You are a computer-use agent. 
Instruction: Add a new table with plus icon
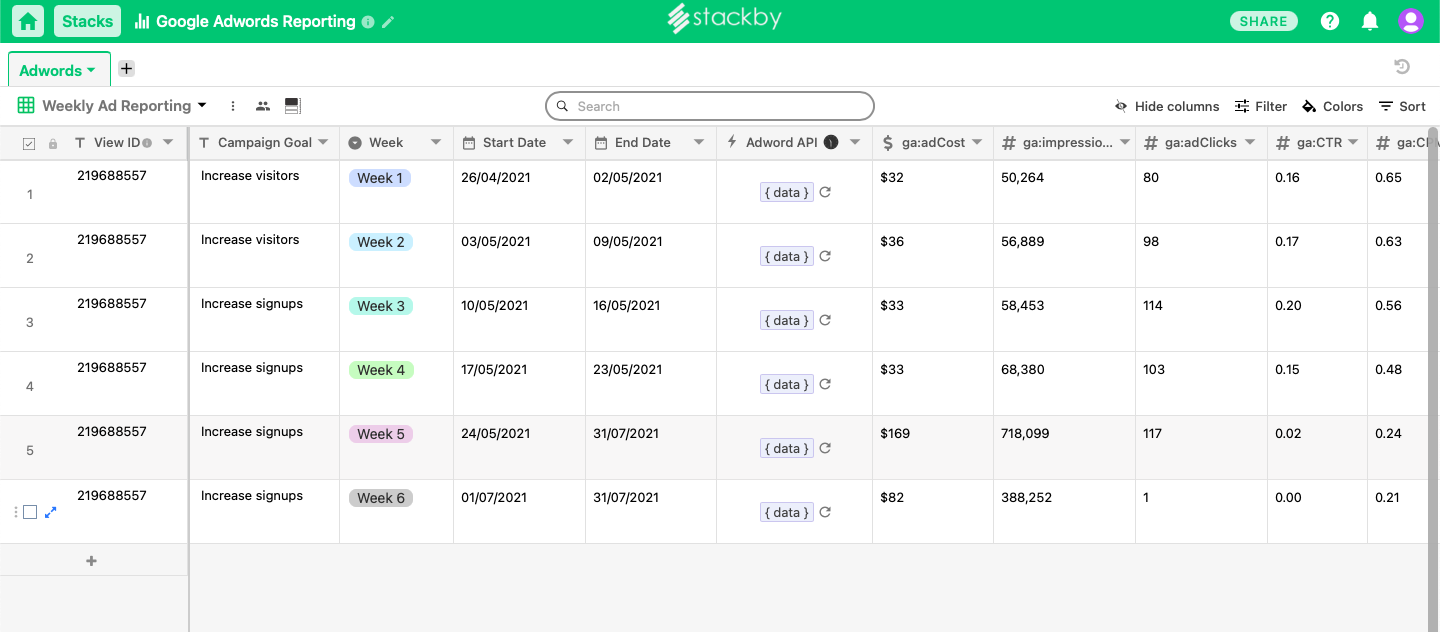126,69
